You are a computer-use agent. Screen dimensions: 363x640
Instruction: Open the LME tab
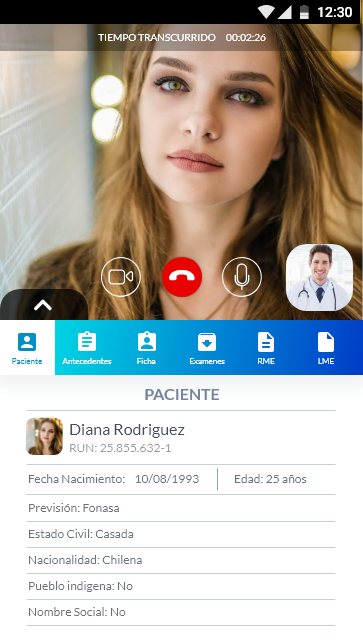(x=326, y=348)
